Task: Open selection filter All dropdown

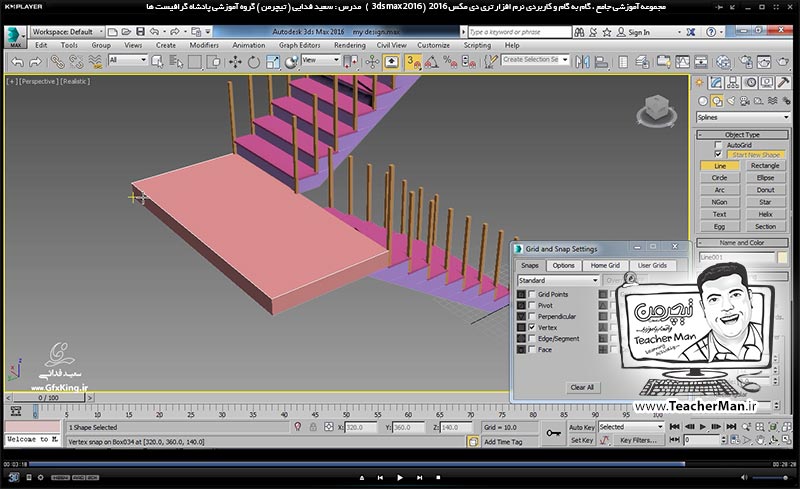Action: click(128, 60)
